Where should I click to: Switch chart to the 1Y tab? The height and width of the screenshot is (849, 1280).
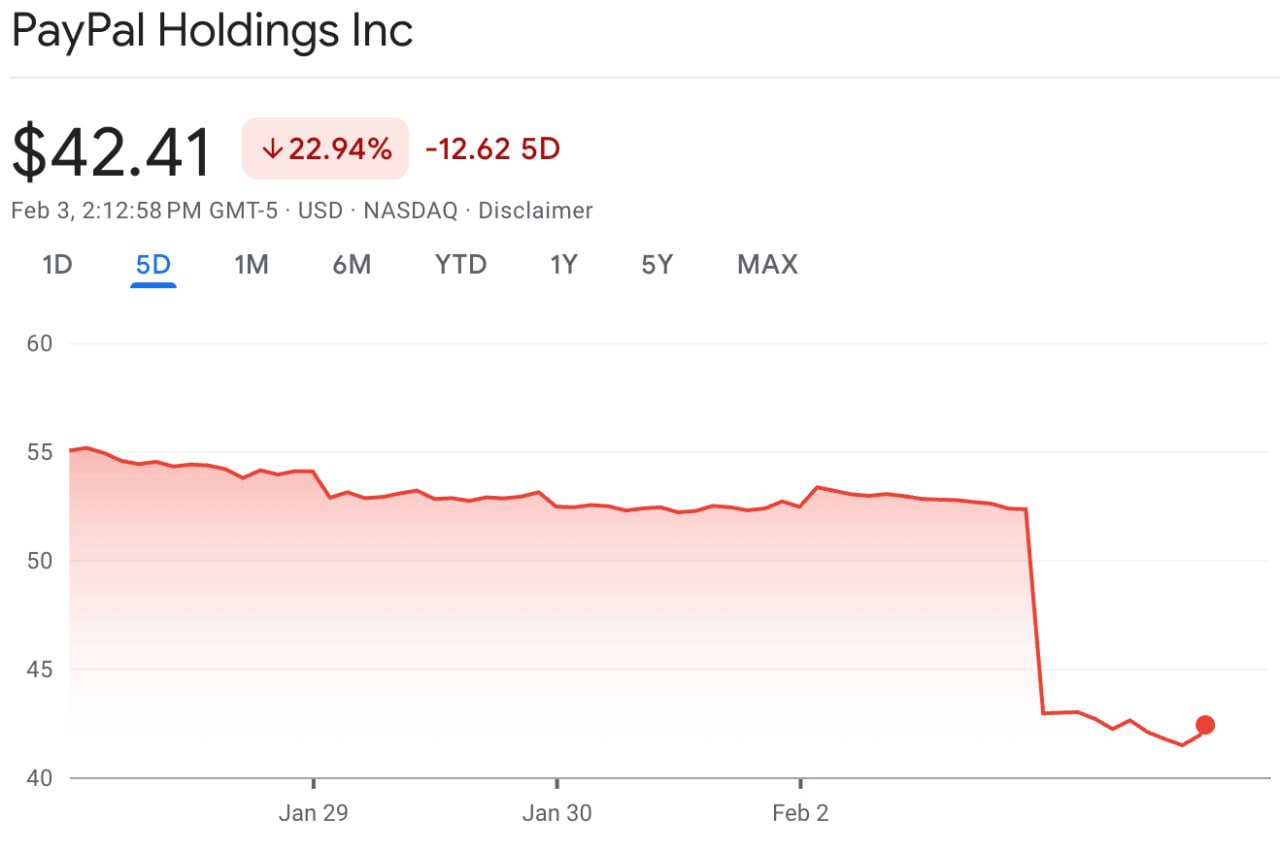pyautogui.click(x=564, y=265)
